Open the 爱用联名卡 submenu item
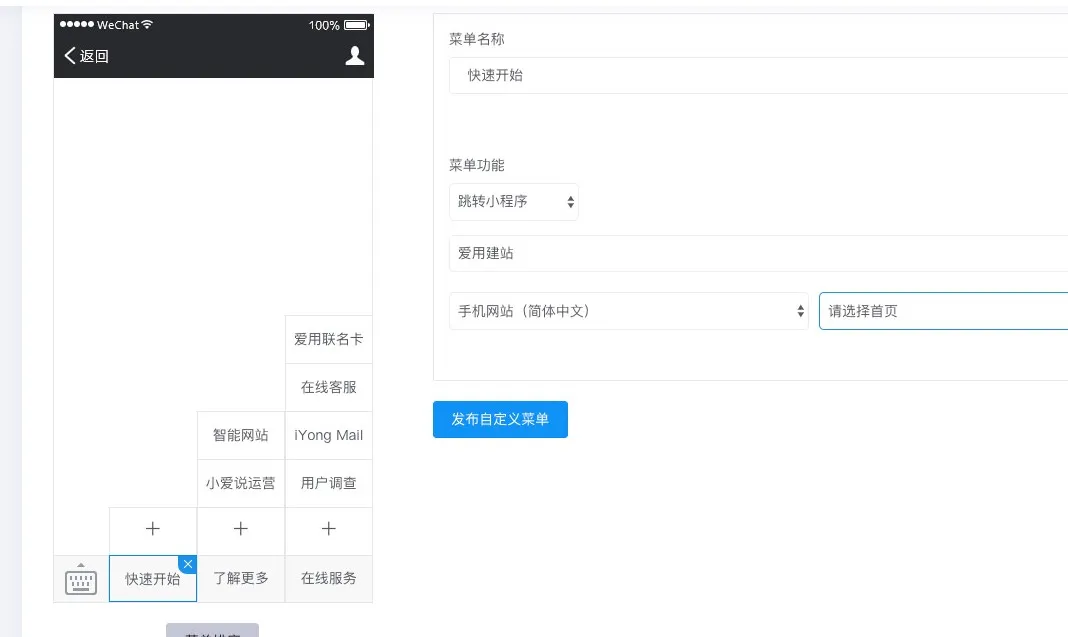The height and width of the screenshot is (637, 1068). coord(328,339)
